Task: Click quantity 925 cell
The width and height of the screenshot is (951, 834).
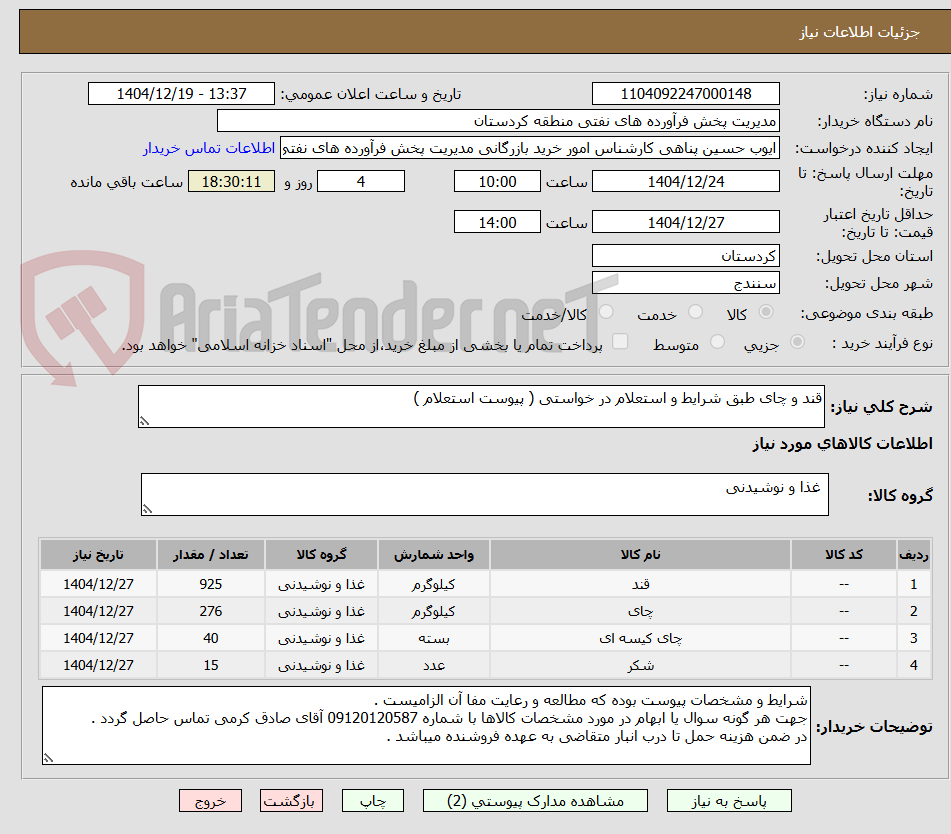Action: point(210,584)
